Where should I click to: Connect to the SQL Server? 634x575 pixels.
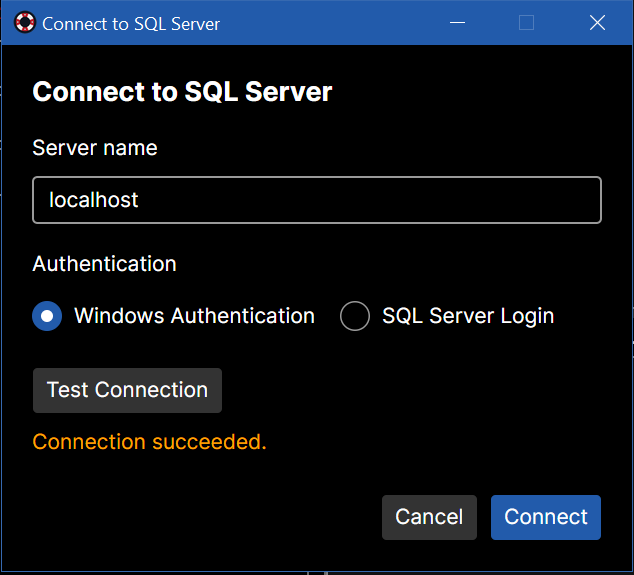tap(545, 517)
